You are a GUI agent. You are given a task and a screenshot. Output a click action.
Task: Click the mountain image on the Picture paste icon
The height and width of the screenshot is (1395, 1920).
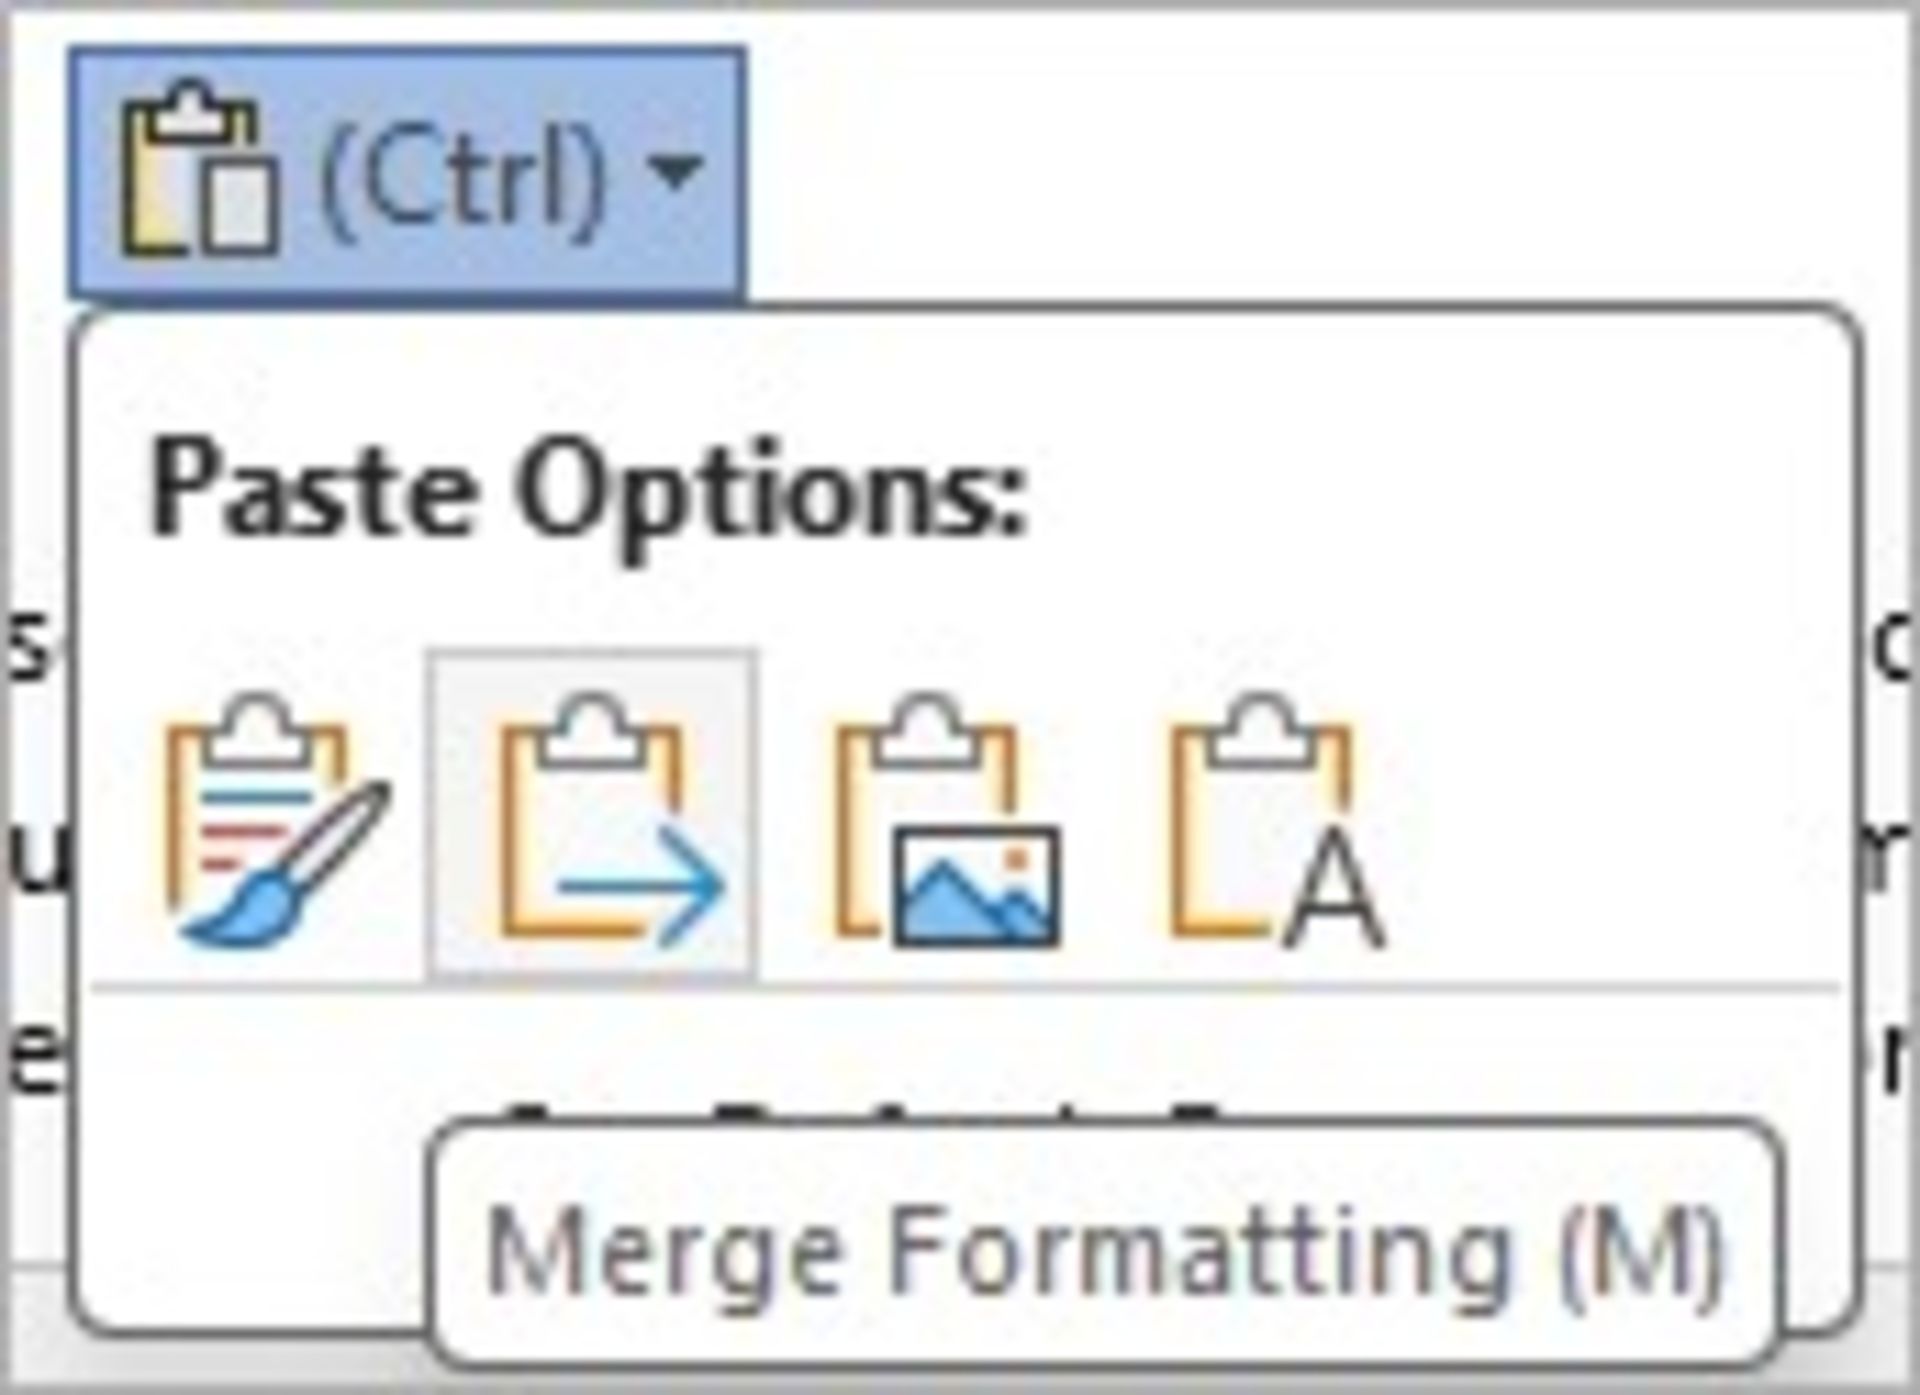(975, 890)
